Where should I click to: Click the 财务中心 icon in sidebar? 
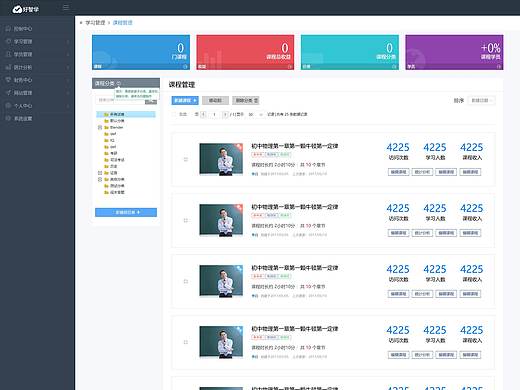point(8,80)
